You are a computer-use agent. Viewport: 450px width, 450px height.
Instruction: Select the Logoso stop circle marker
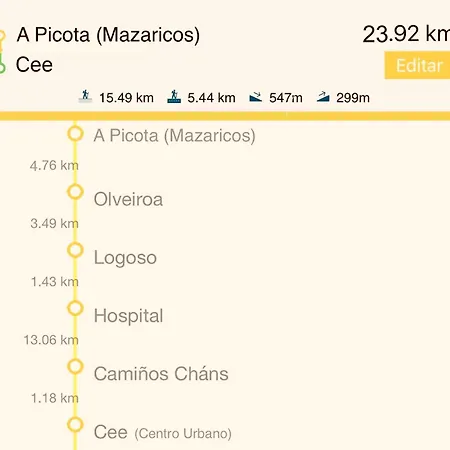(75, 250)
